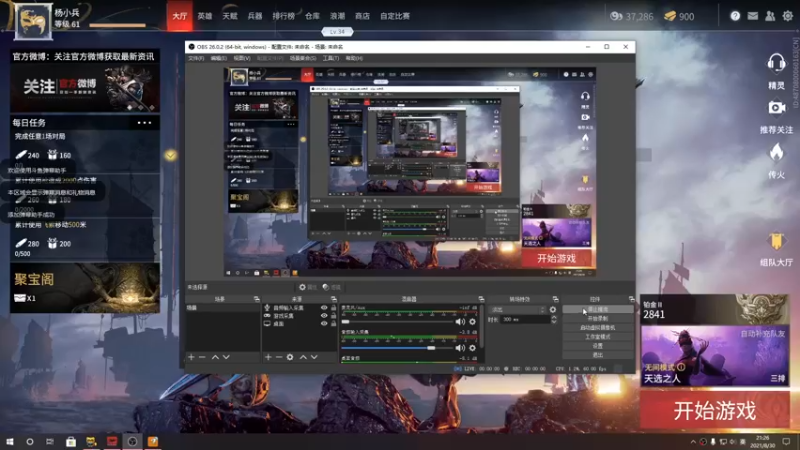Increase transition duration with up arrow
This screenshot has width=800, height=450.
(x=554, y=317)
